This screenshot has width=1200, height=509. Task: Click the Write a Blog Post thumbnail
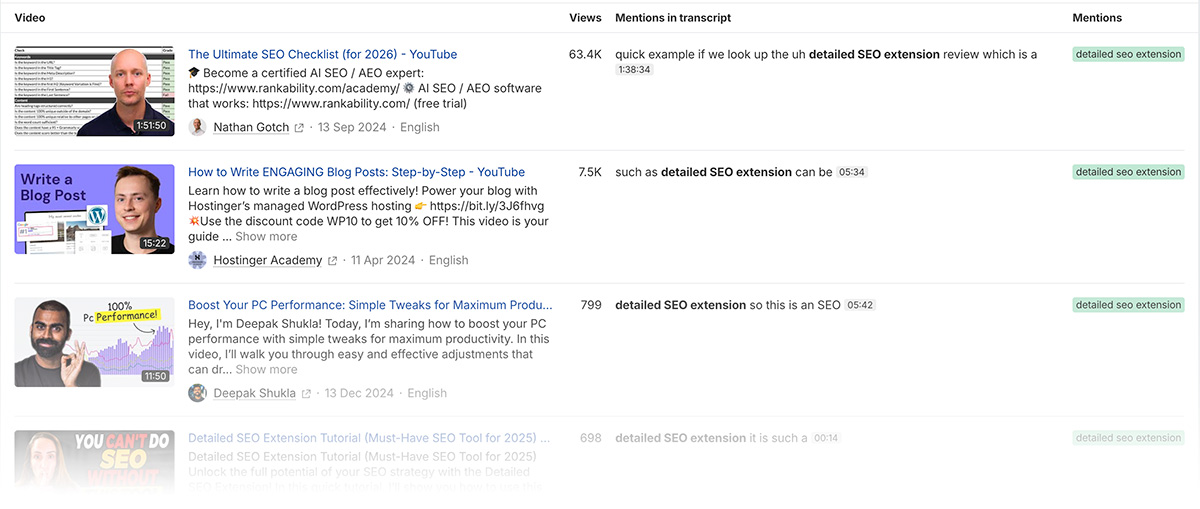tap(94, 209)
